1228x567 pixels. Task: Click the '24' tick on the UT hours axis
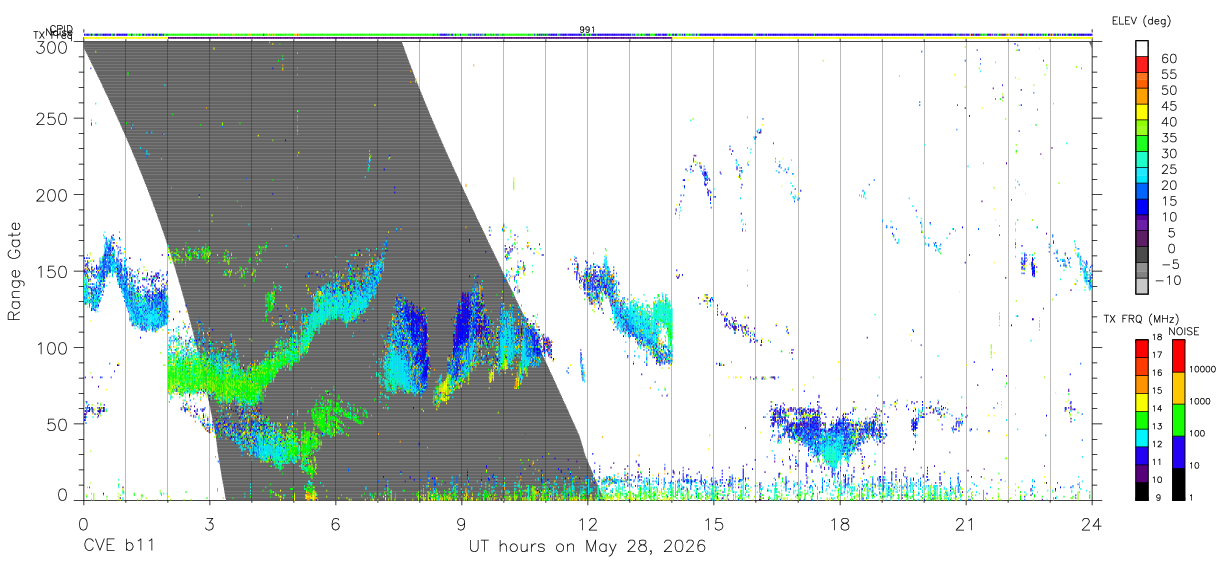[x=1092, y=524]
